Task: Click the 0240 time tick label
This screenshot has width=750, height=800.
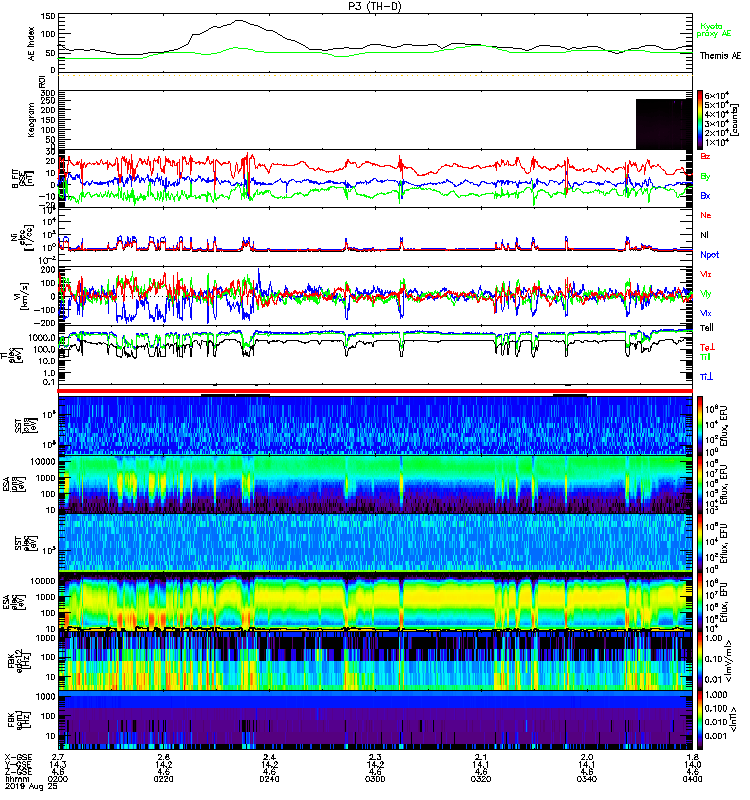Action: point(269,779)
